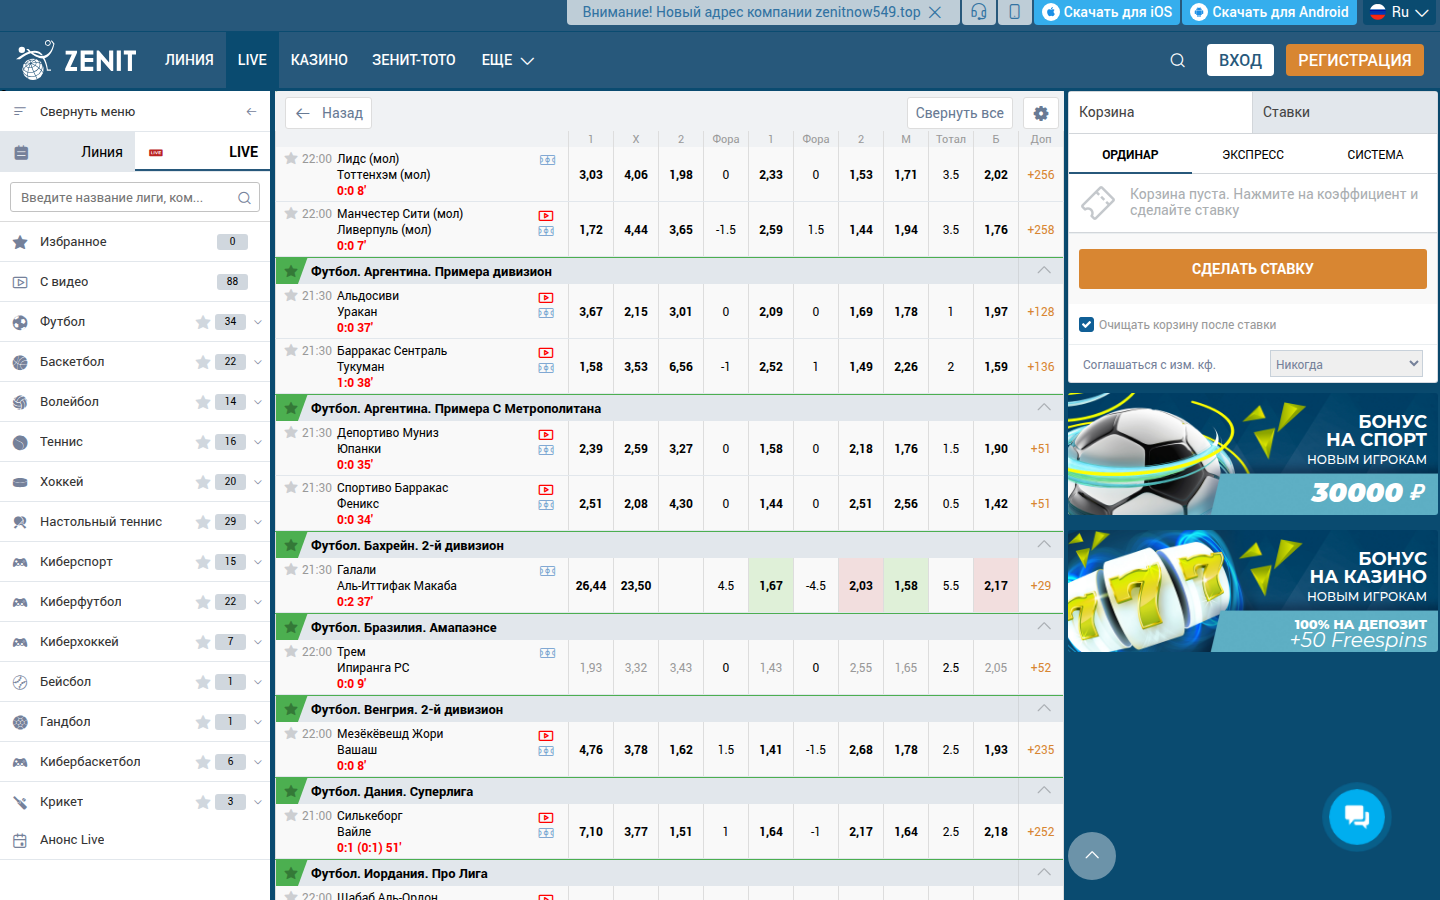The image size is (1440, 900).
Task: Open the odds table settings gear
Action: (x=1040, y=113)
